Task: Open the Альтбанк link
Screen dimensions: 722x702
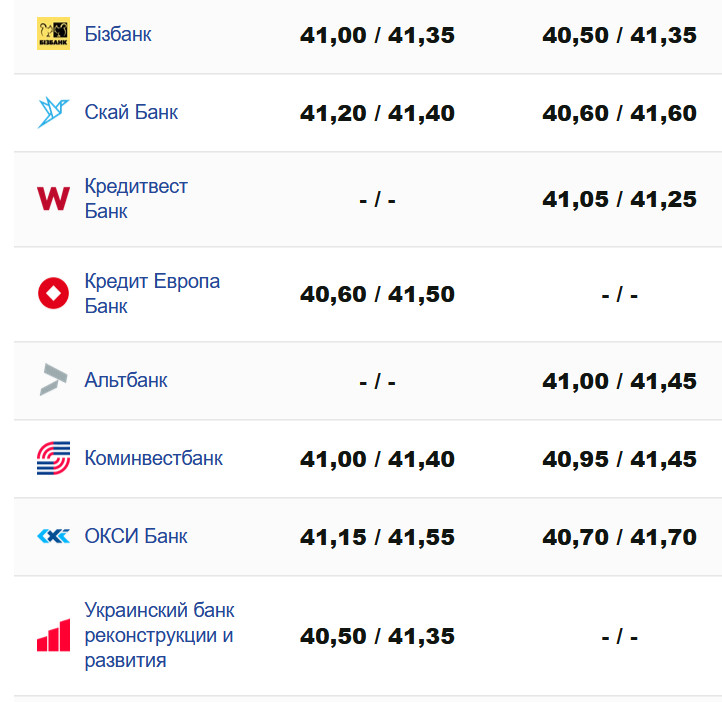Action: tap(126, 380)
